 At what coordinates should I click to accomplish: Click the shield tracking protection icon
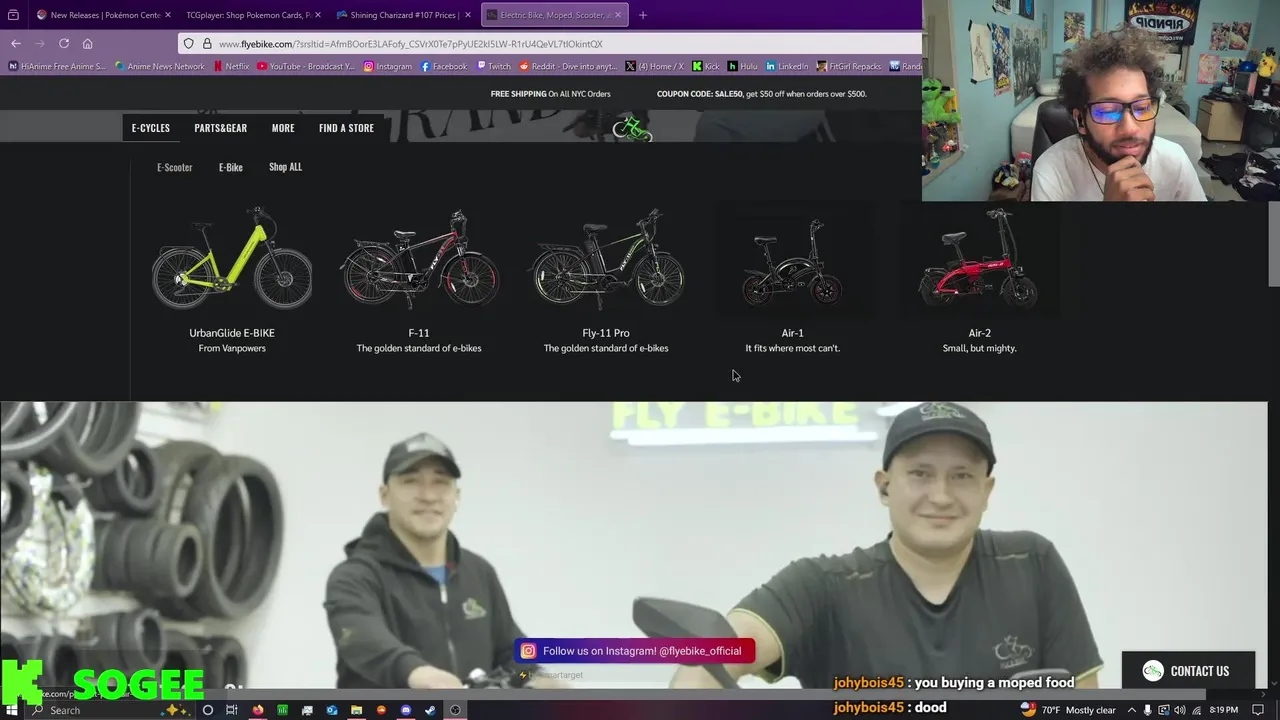pos(188,43)
